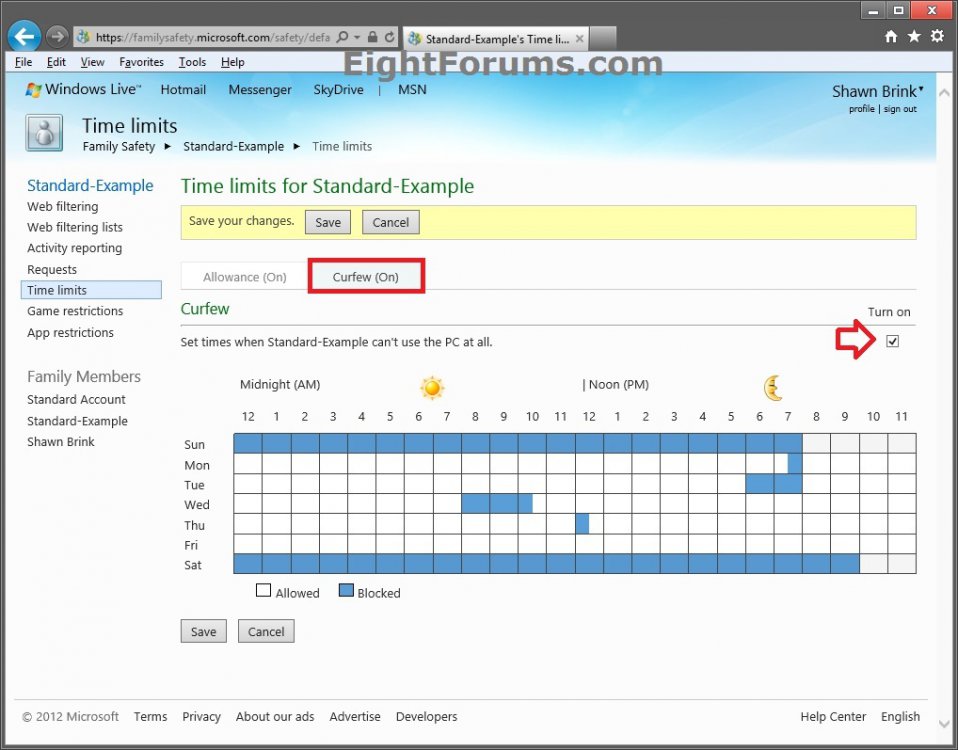The width and height of the screenshot is (958, 750).
Task: Open the Tools menu
Action: click(192, 62)
